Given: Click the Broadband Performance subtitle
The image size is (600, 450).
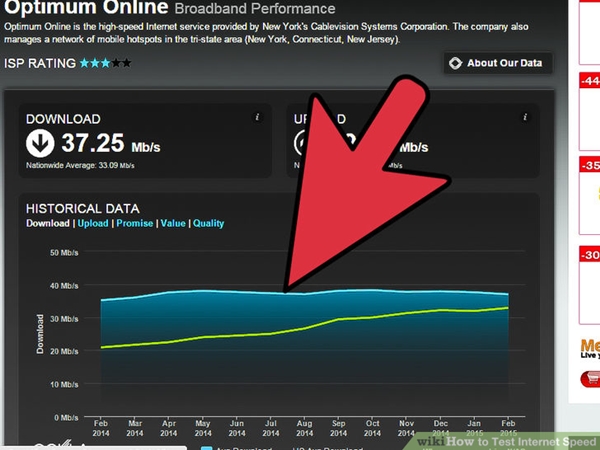Looking at the screenshot, I should [255, 9].
